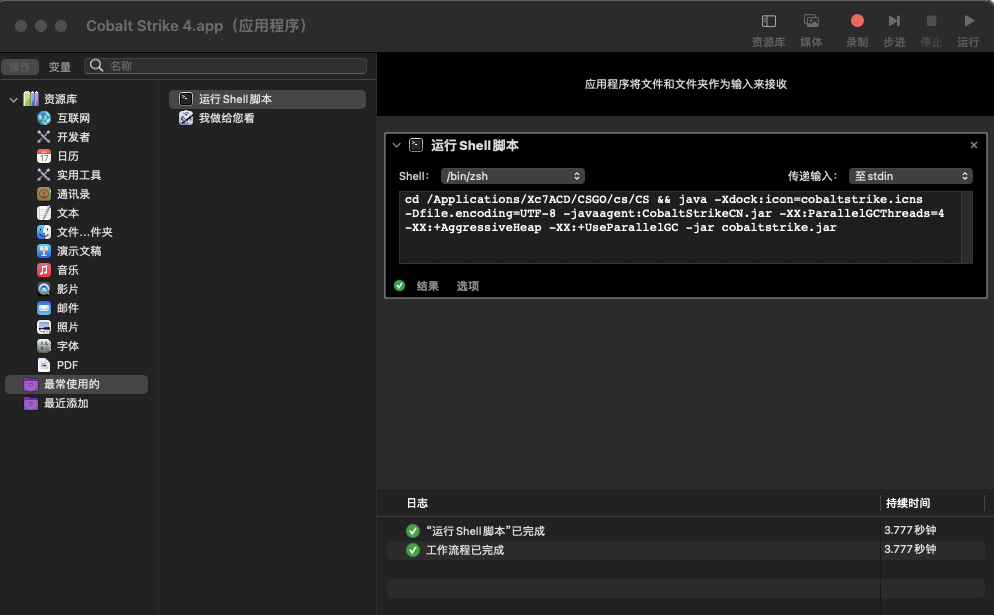Click the terminal icon in the action header

point(416,145)
